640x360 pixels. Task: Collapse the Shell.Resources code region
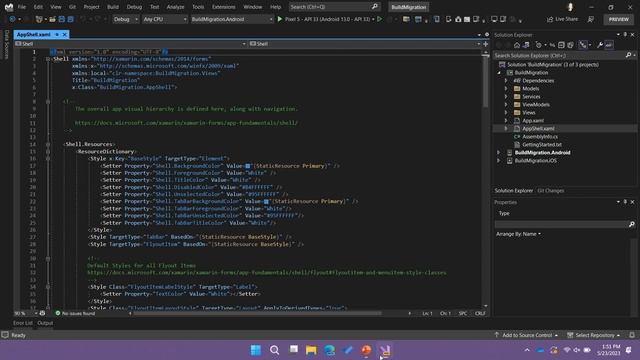click(x=48, y=144)
